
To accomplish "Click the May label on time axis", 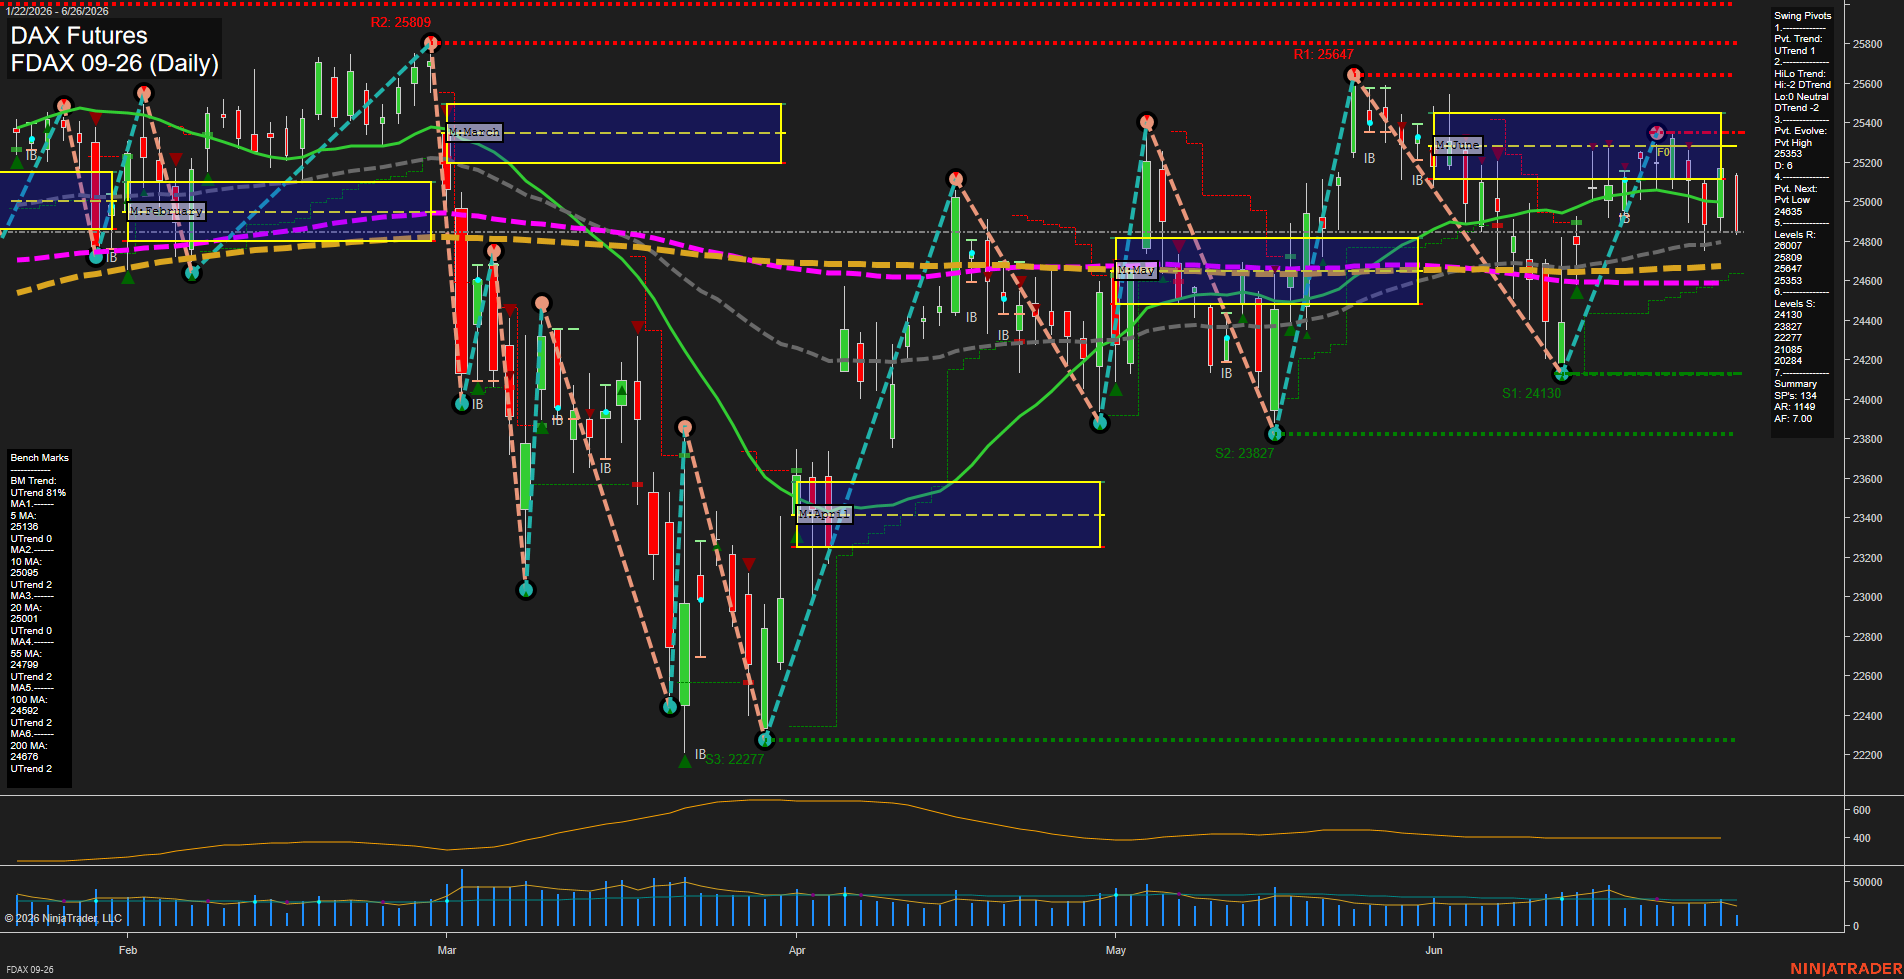I will tap(1116, 950).
